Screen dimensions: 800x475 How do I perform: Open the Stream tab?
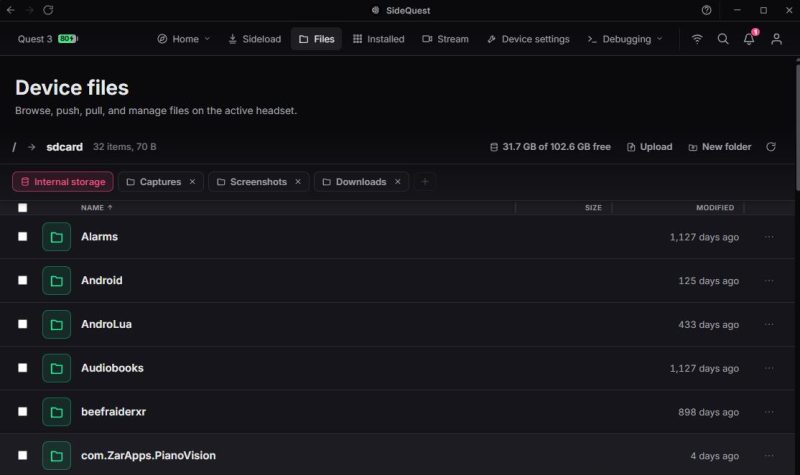pyautogui.click(x=445, y=39)
